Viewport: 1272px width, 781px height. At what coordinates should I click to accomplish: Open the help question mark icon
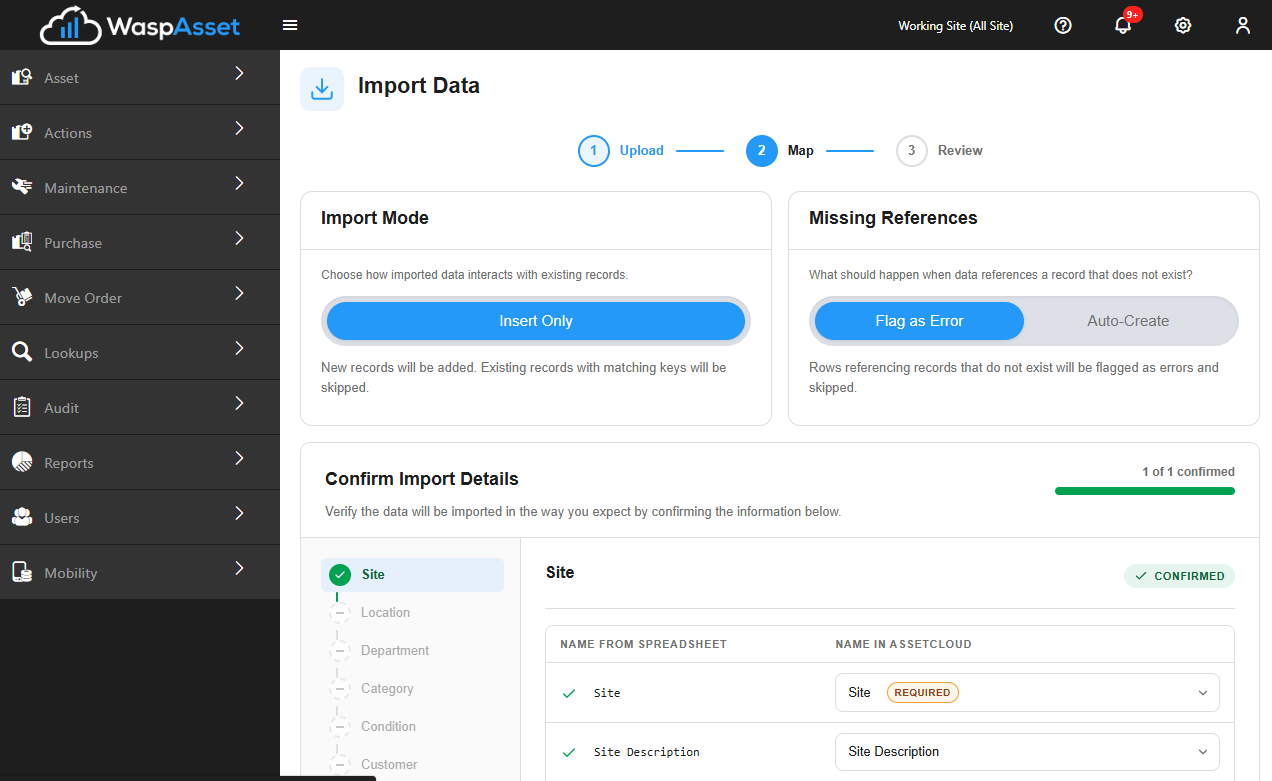(1063, 25)
